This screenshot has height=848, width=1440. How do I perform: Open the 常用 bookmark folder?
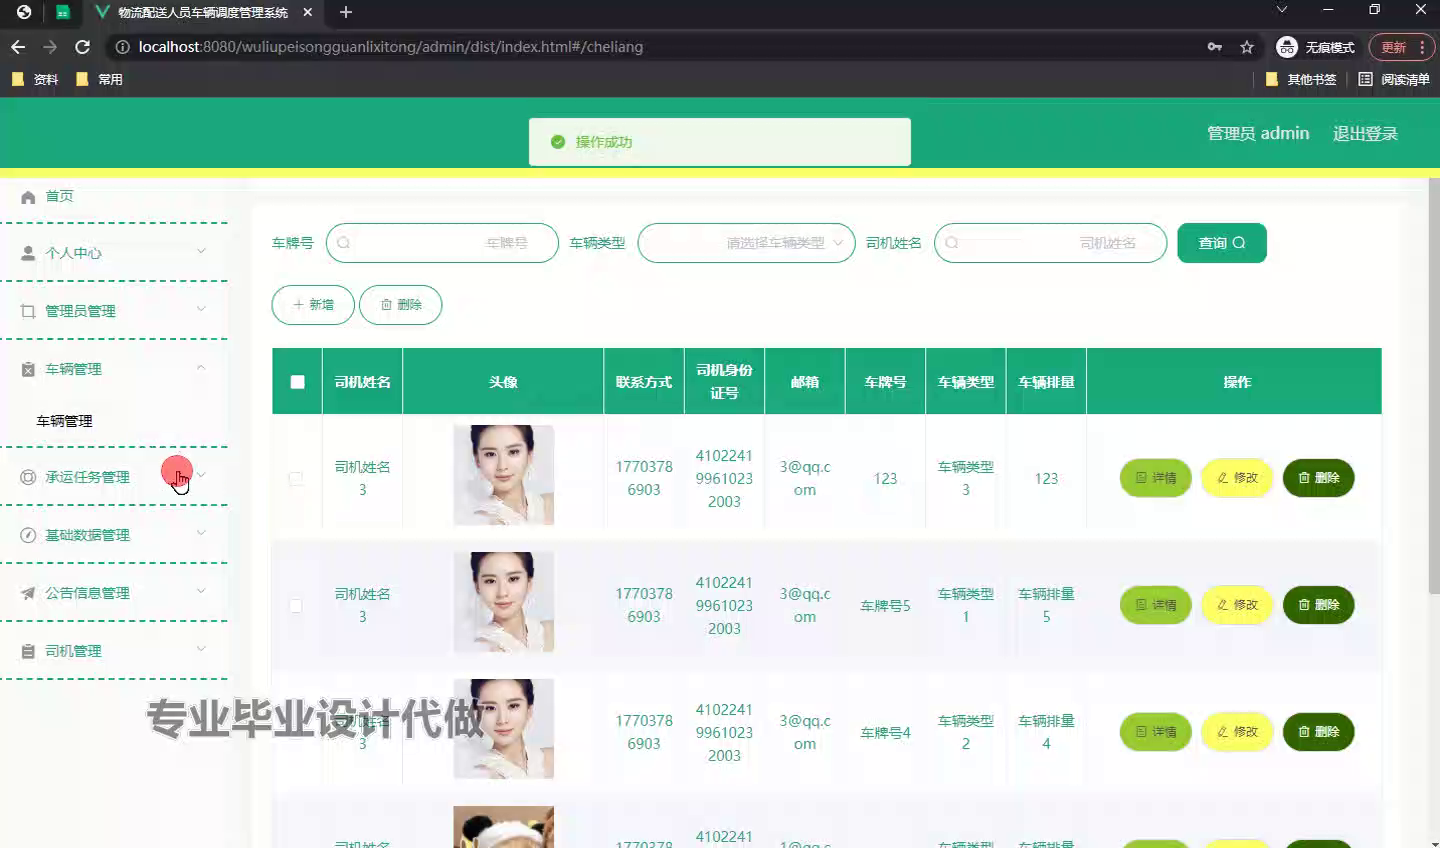pyautogui.click(x=99, y=79)
